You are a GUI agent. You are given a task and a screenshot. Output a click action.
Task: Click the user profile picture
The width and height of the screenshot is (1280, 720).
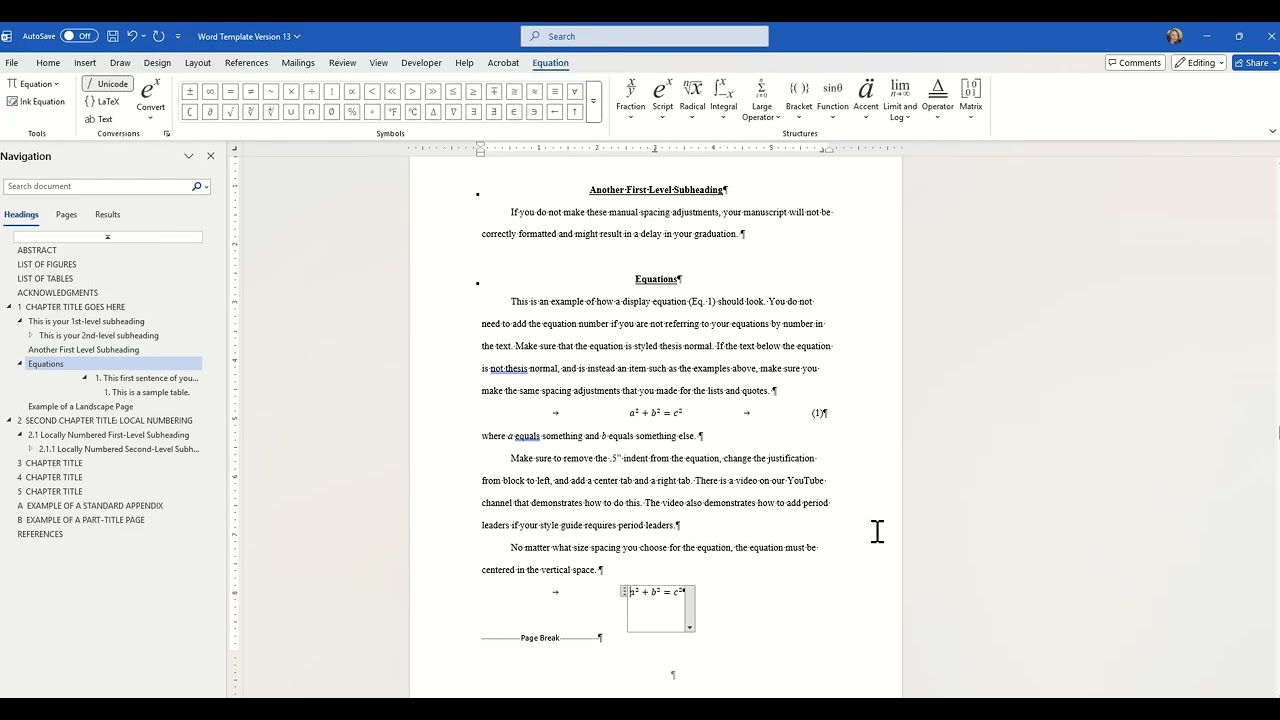pyautogui.click(x=1175, y=36)
